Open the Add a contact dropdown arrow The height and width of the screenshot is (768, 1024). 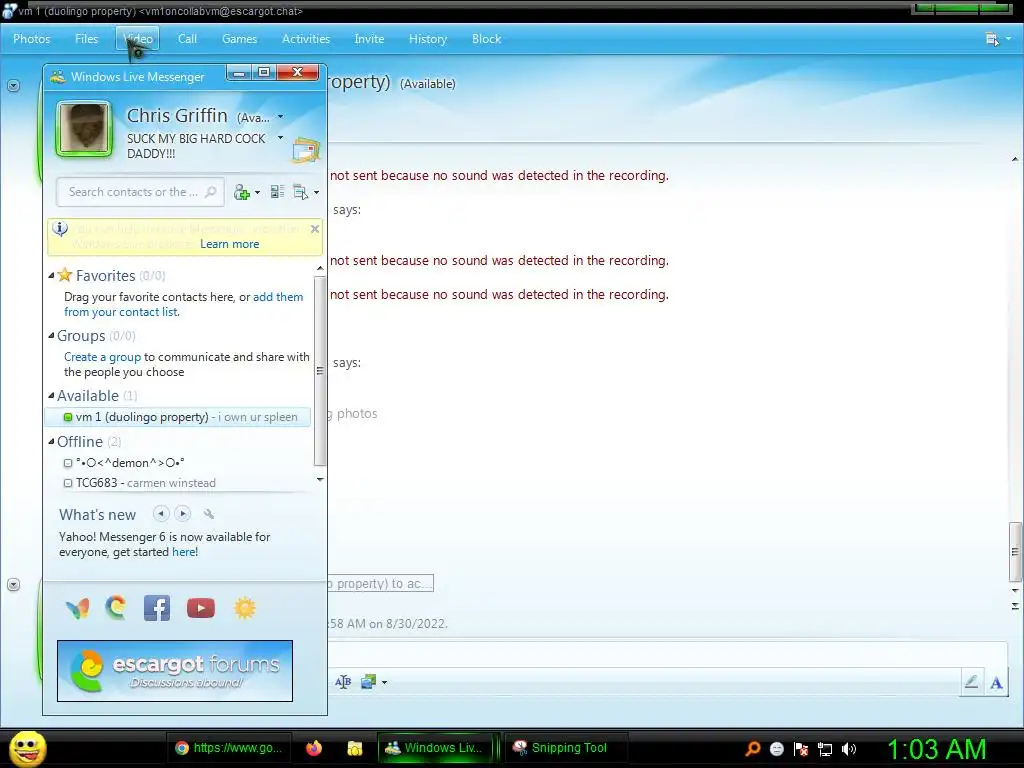pyautogui.click(x=257, y=193)
